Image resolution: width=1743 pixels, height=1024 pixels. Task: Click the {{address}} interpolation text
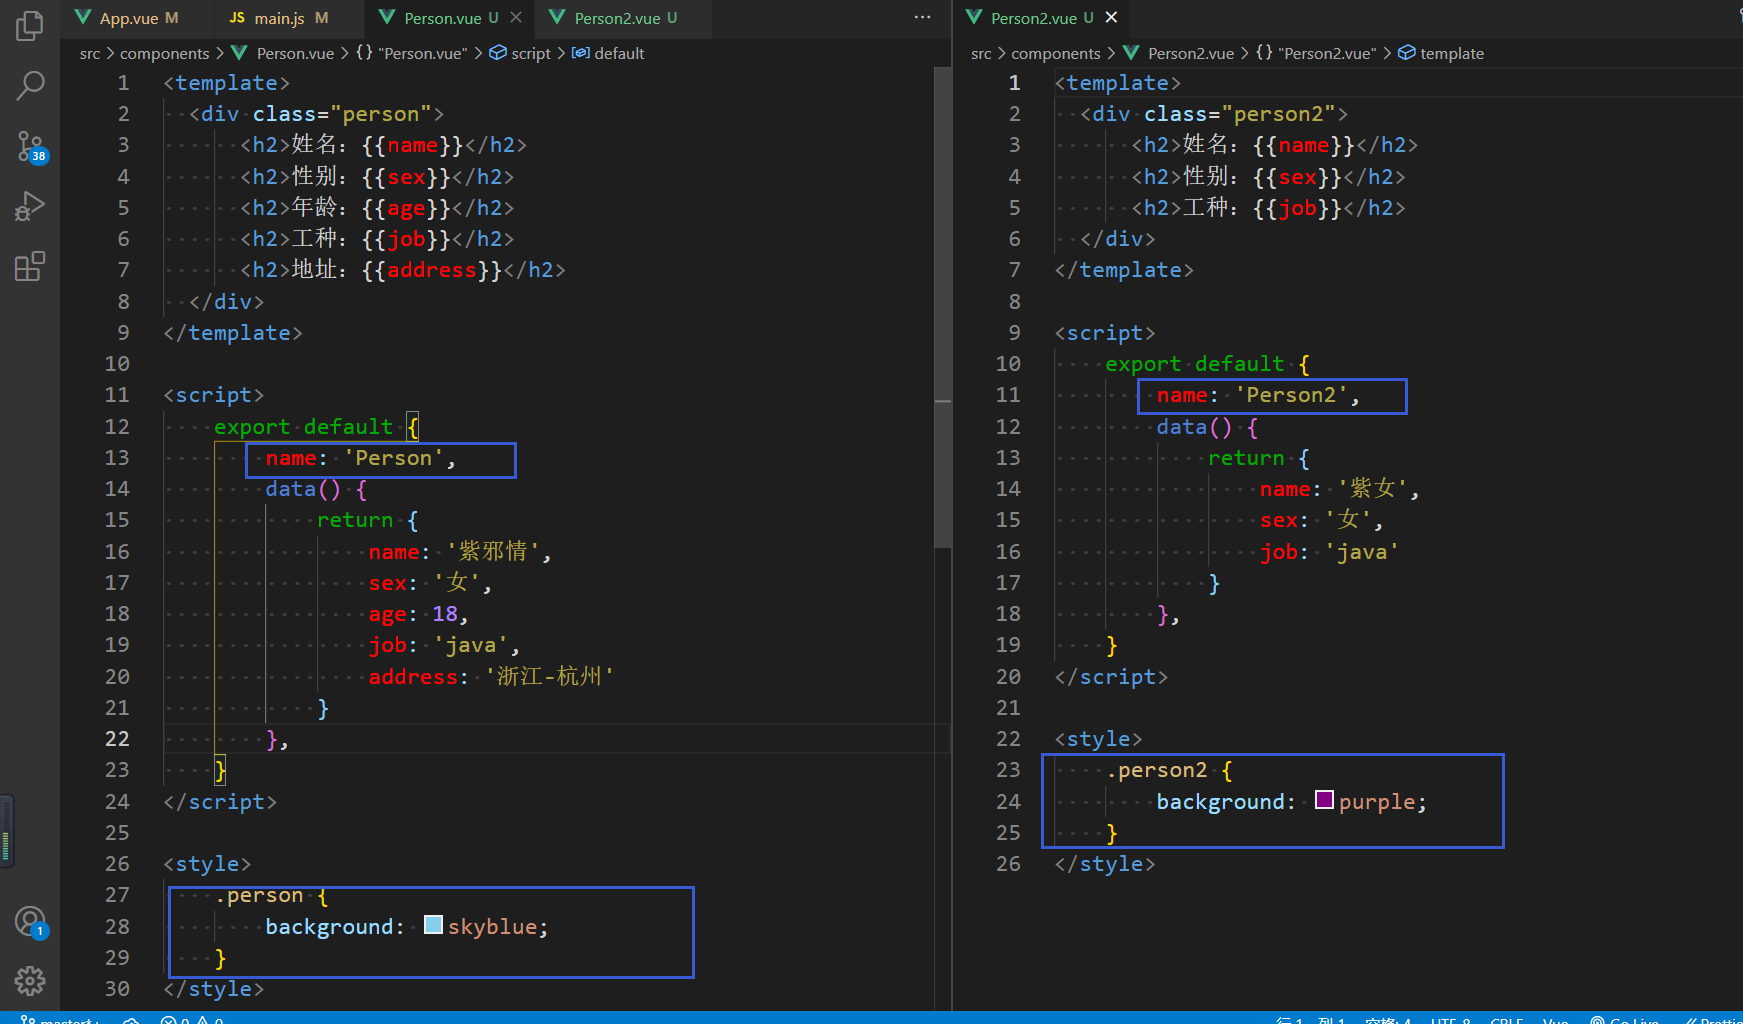[x=431, y=270]
